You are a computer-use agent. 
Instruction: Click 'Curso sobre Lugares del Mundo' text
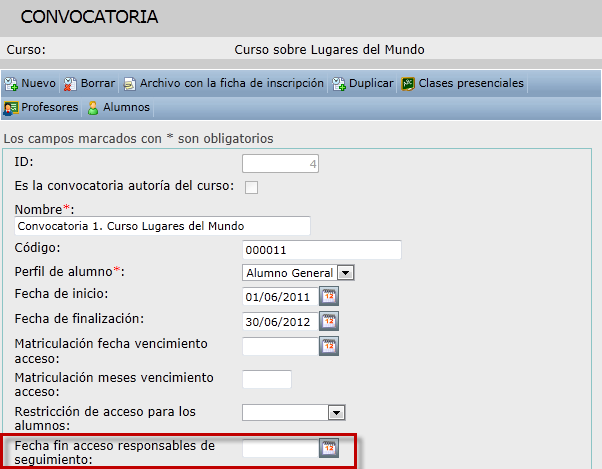(329, 50)
